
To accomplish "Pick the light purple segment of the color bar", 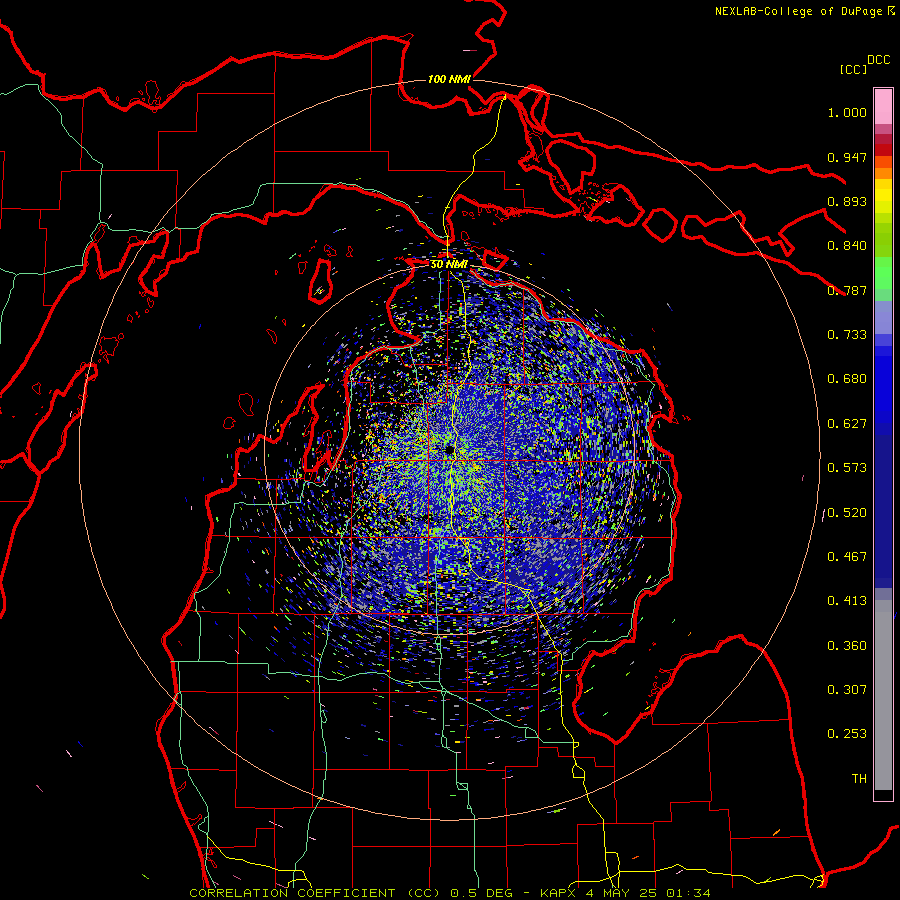I will pos(883,318).
